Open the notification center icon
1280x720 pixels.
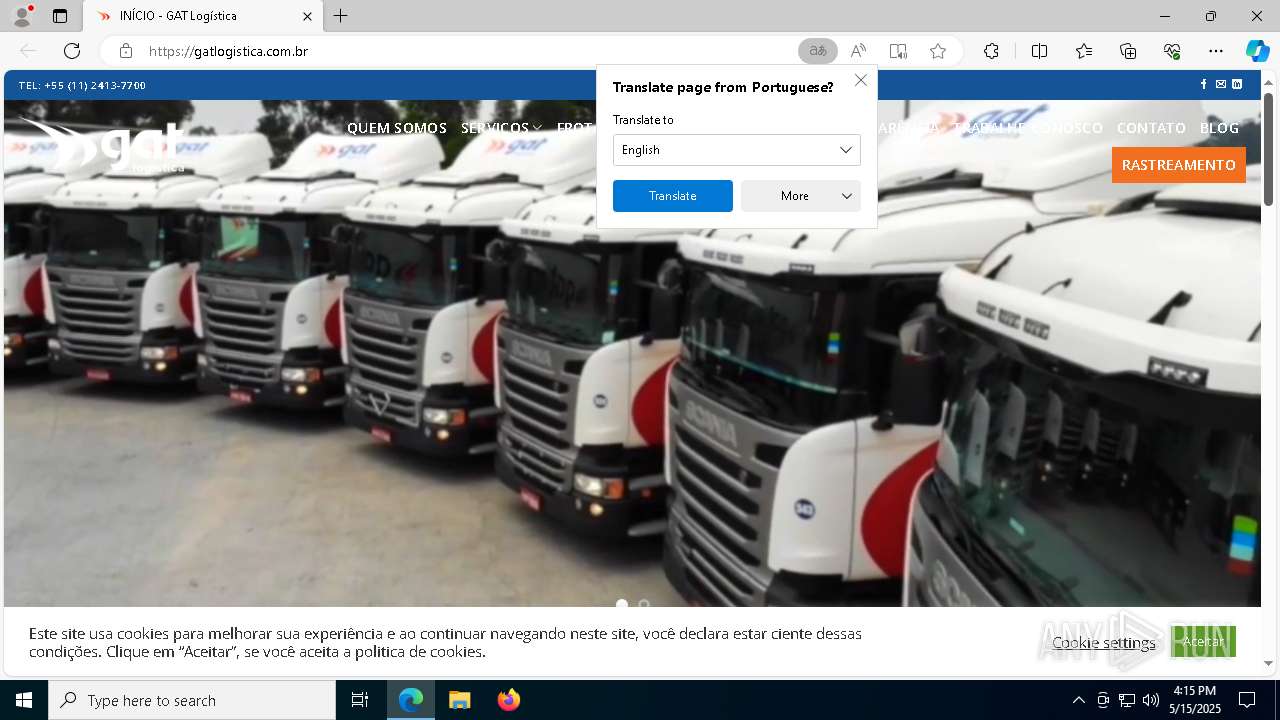[x=1247, y=700]
